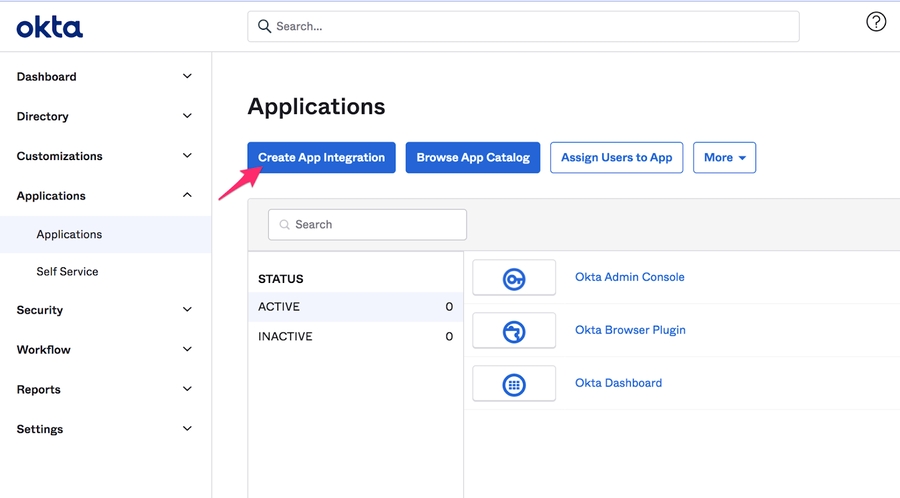
Task: Expand the Dashboard sidebar section
Action: 187,77
